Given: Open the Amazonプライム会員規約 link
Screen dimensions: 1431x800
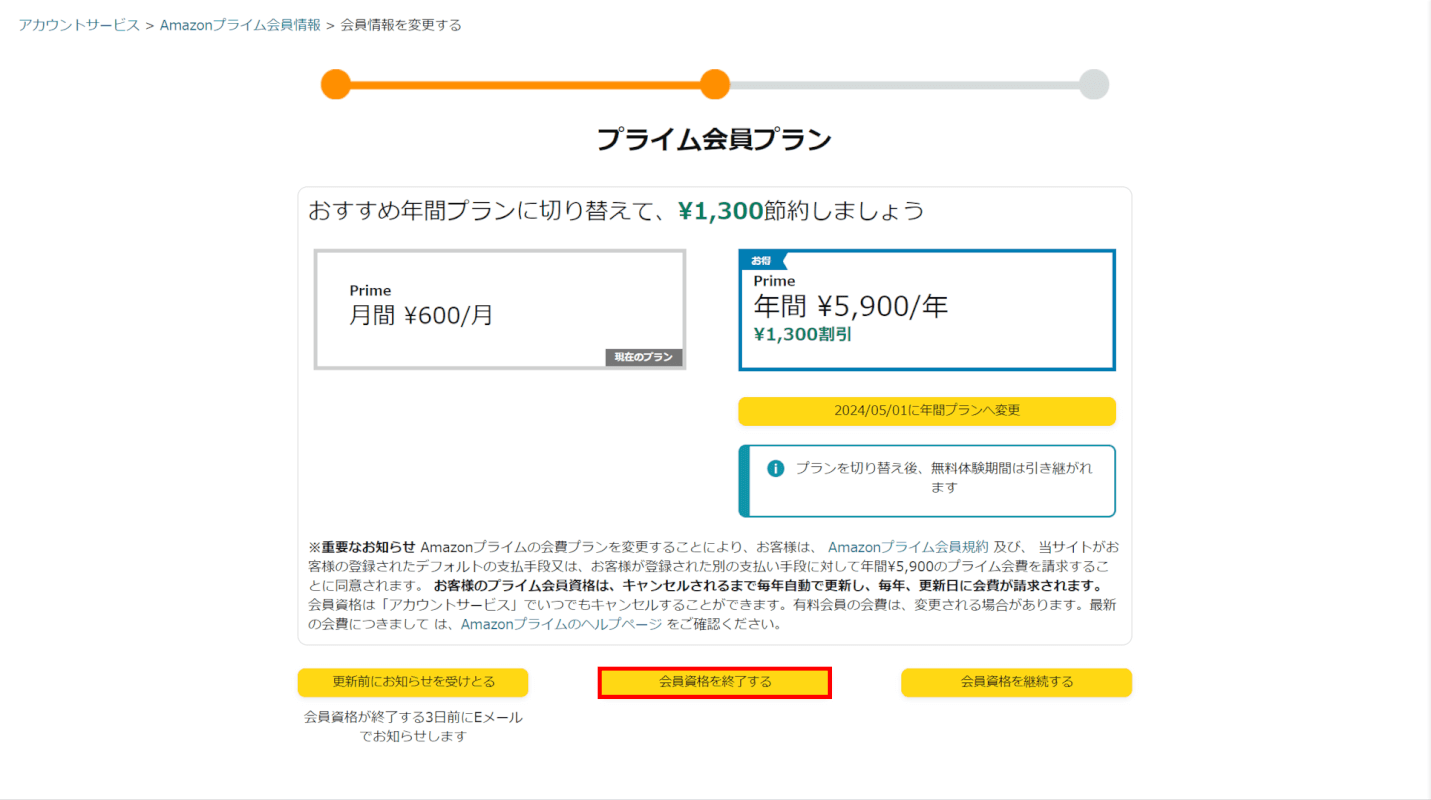Looking at the screenshot, I should coord(908,547).
